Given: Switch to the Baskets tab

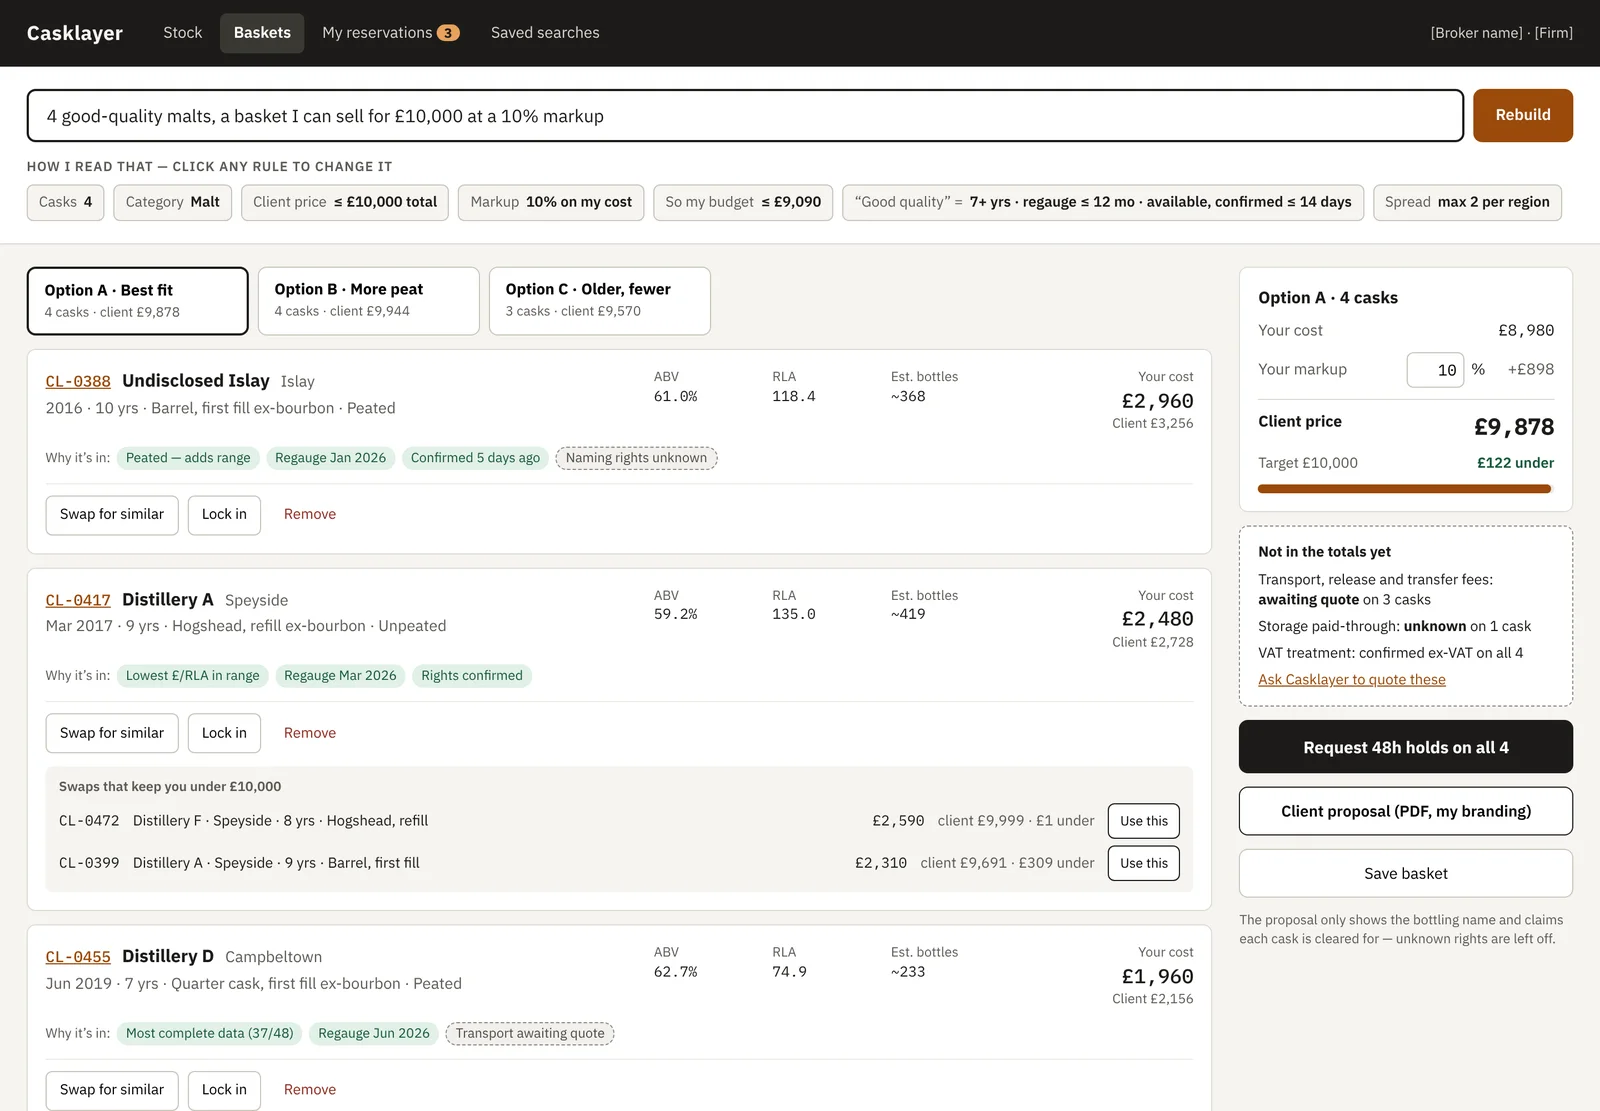Looking at the screenshot, I should (x=262, y=33).
